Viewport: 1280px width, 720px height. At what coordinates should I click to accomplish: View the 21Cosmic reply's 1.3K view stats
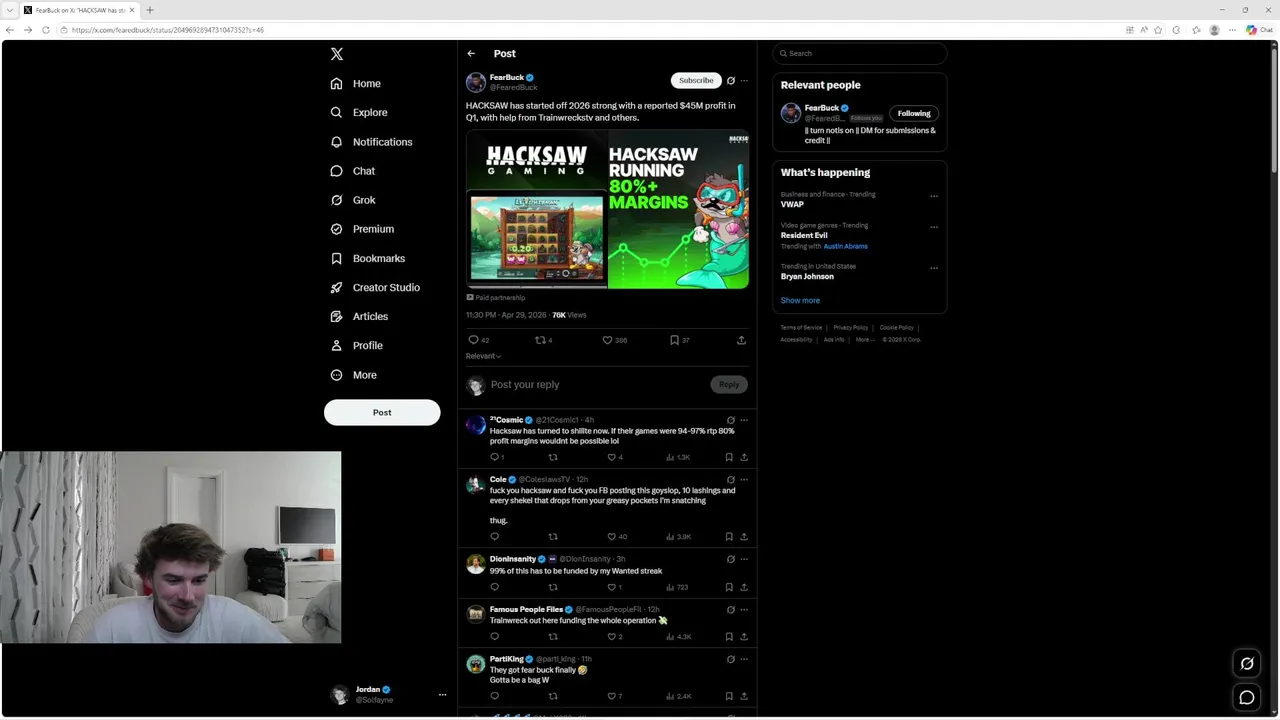click(x=679, y=457)
